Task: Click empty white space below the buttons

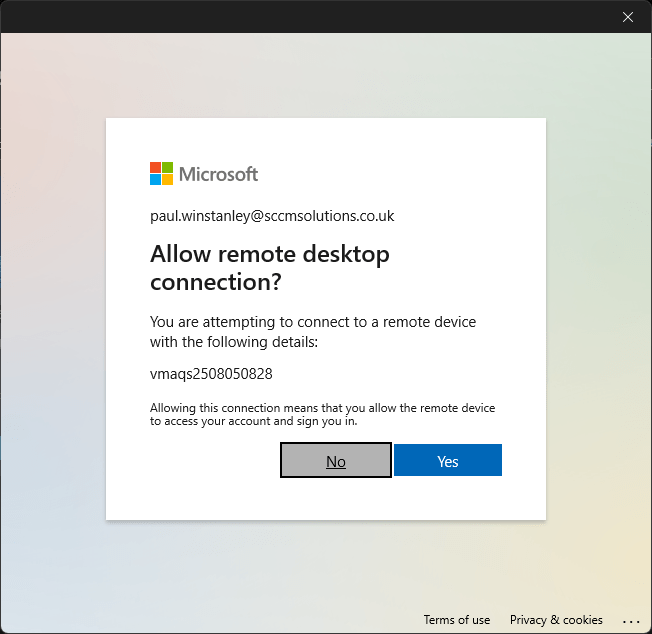Action: 325,499
